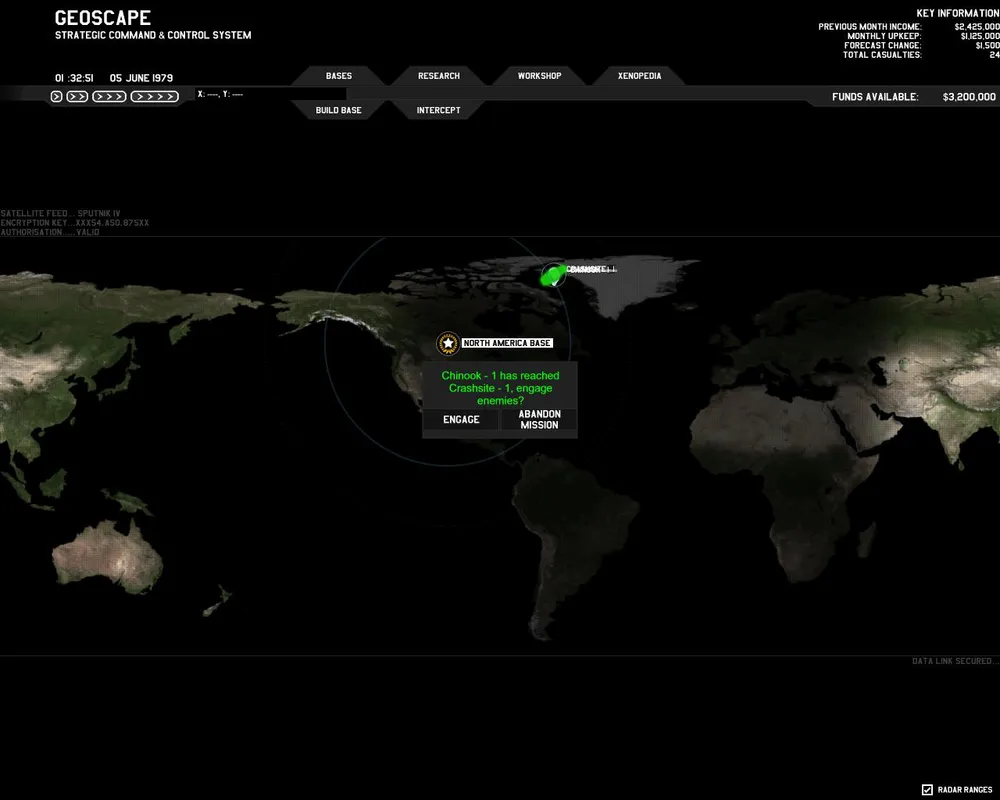This screenshot has height=800, width=1000.
Task: Set time to triple-arrow speed
Action: (109, 96)
